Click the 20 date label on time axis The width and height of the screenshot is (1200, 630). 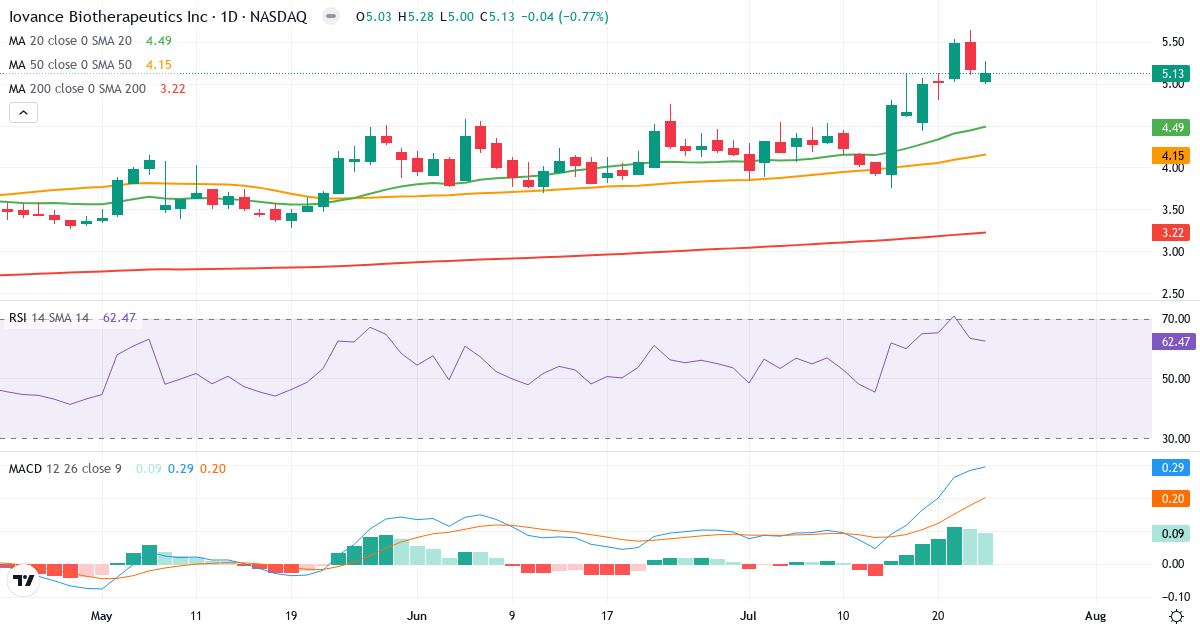pos(938,616)
